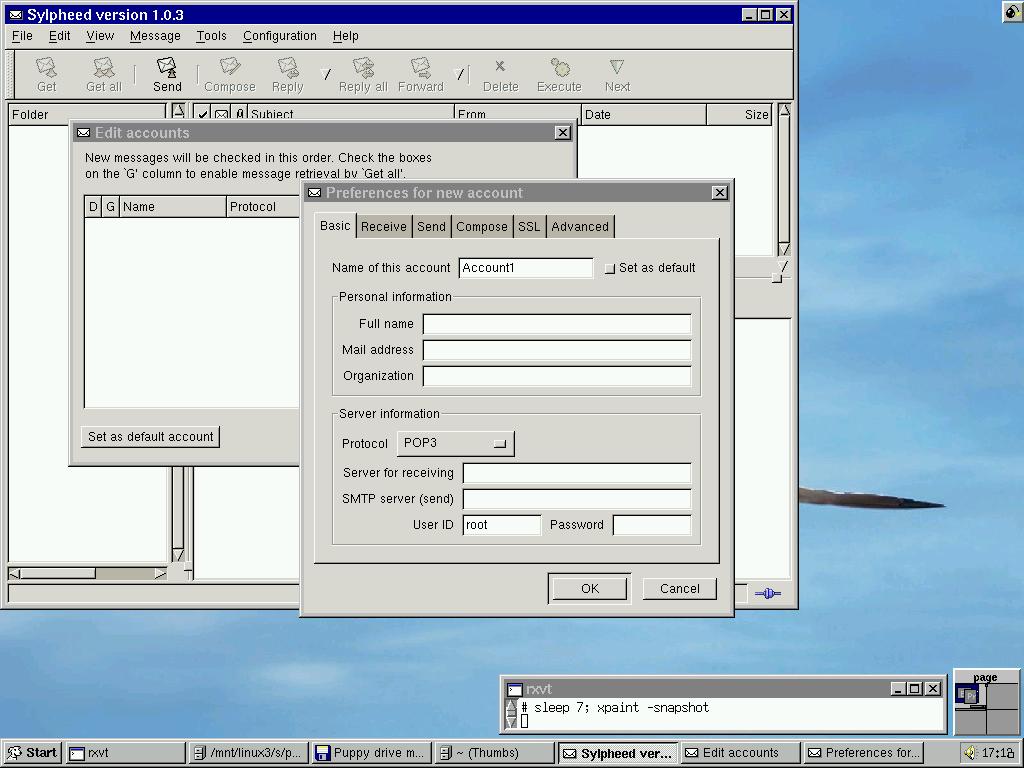Click the Folder column header
Viewport: 1024px width, 768px height.
click(88, 115)
